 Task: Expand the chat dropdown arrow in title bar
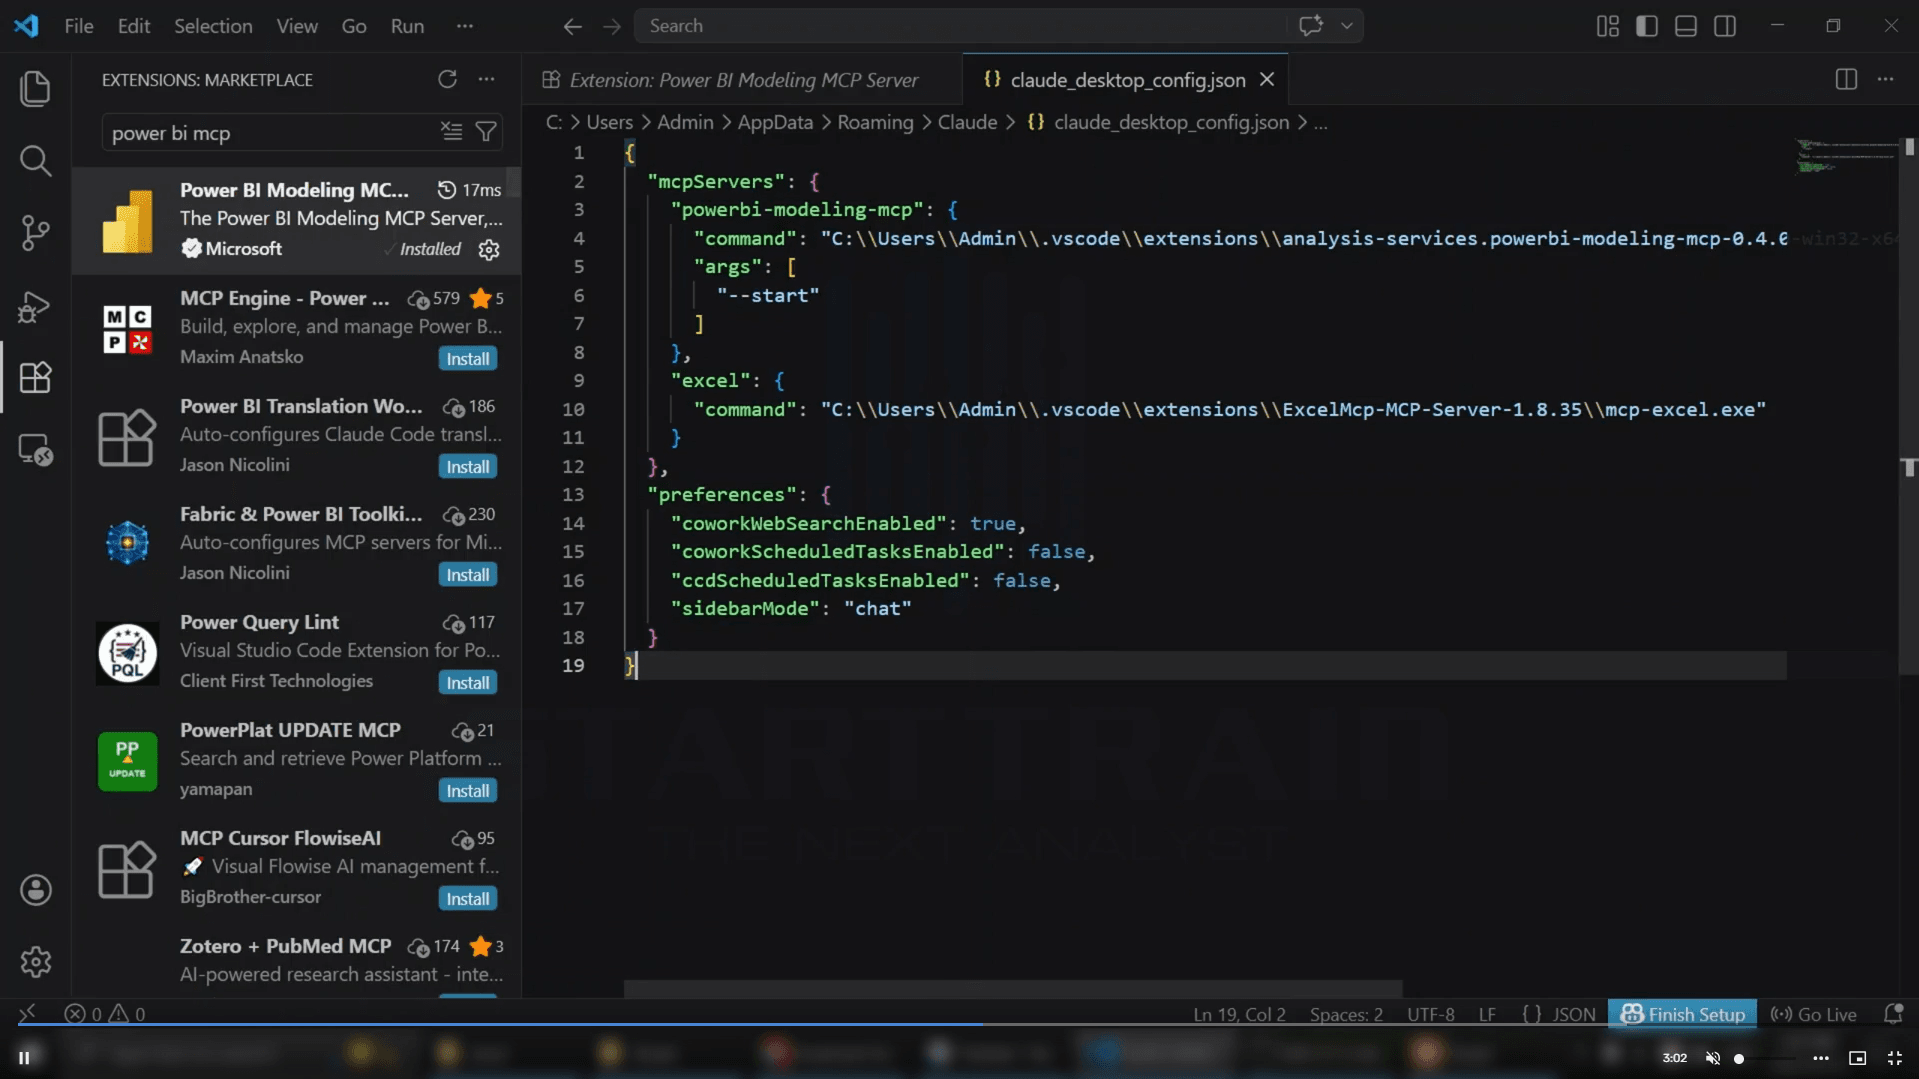pos(1347,26)
